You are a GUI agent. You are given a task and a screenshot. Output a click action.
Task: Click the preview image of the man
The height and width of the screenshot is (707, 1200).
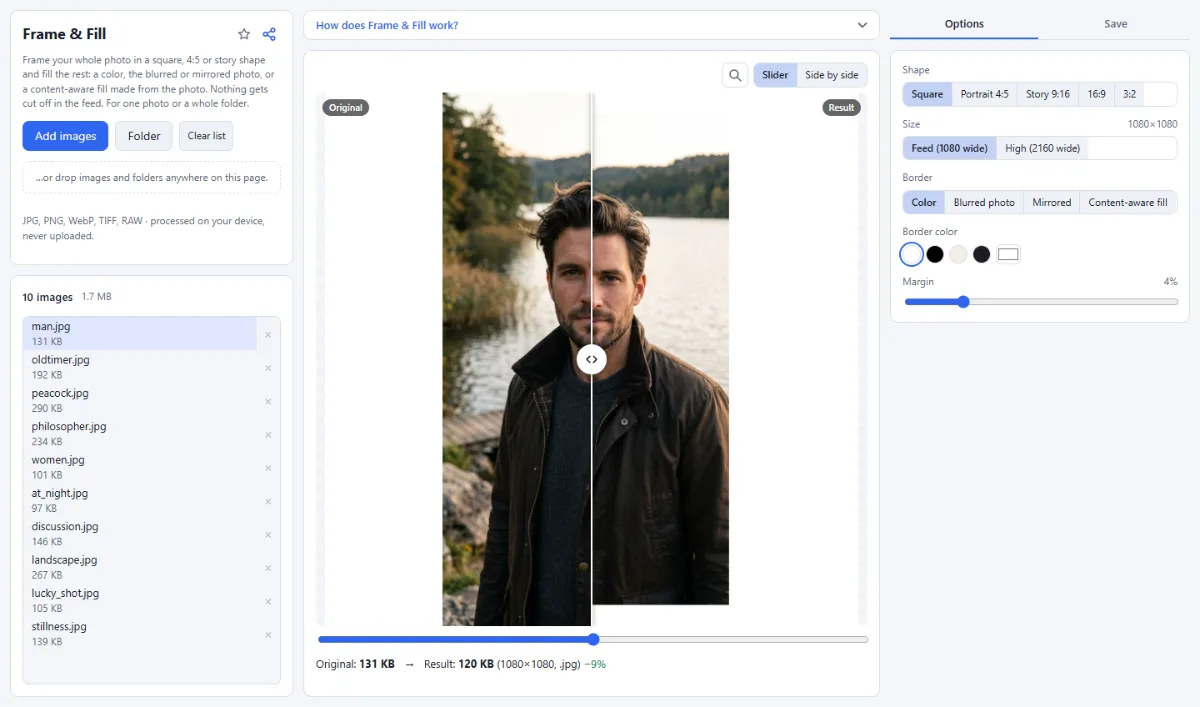point(586,359)
